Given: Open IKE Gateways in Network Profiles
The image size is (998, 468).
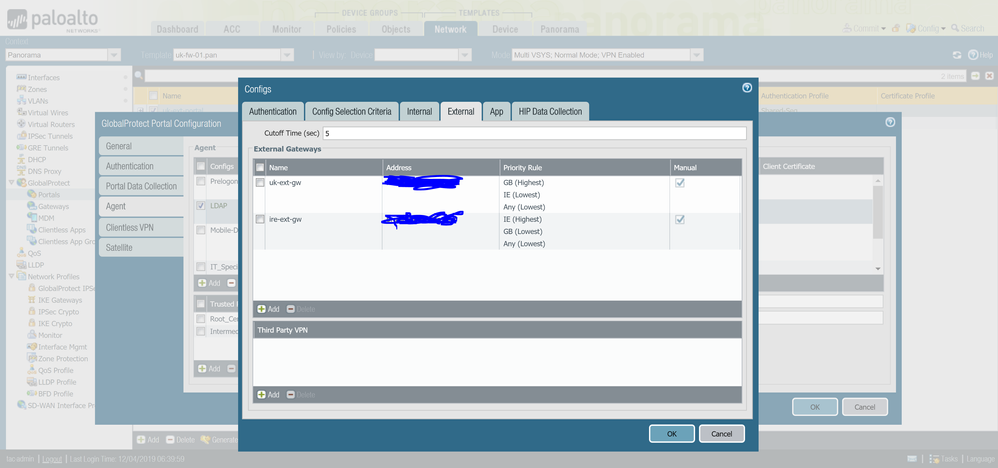Looking at the screenshot, I should [60, 300].
